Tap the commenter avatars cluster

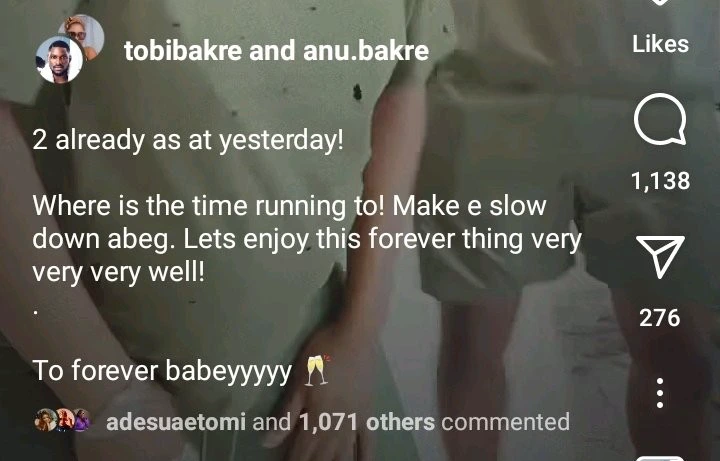click(63, 420)
